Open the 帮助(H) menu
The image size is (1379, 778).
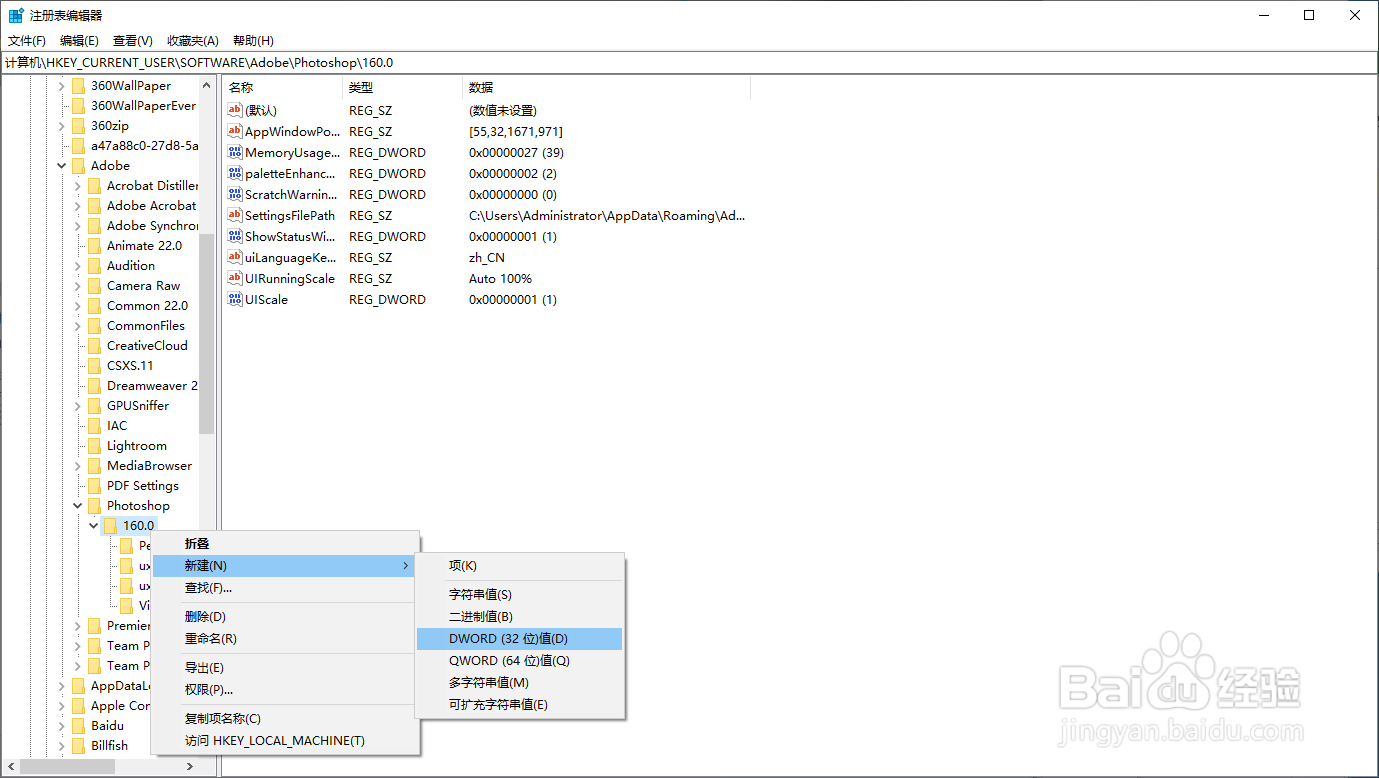pos(253,40)
